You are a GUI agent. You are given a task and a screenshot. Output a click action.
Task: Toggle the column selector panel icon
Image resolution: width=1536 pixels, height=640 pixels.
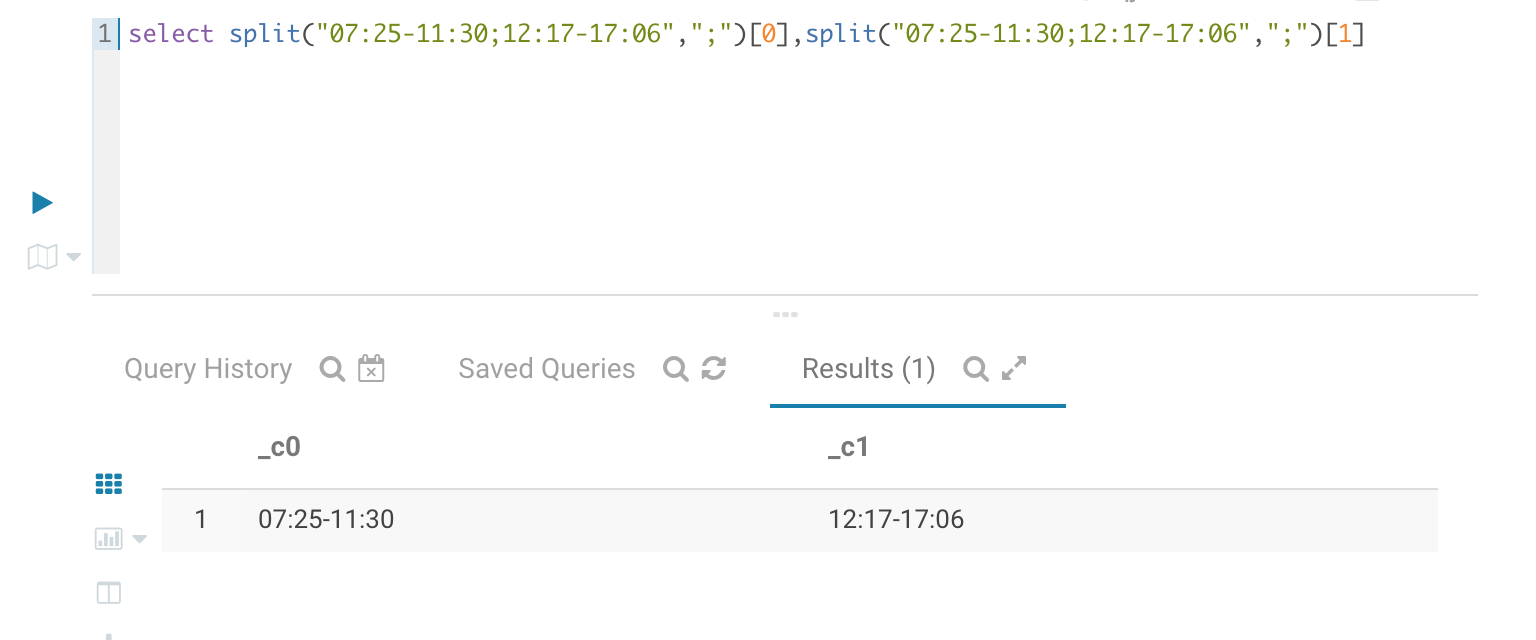point(108,593)
